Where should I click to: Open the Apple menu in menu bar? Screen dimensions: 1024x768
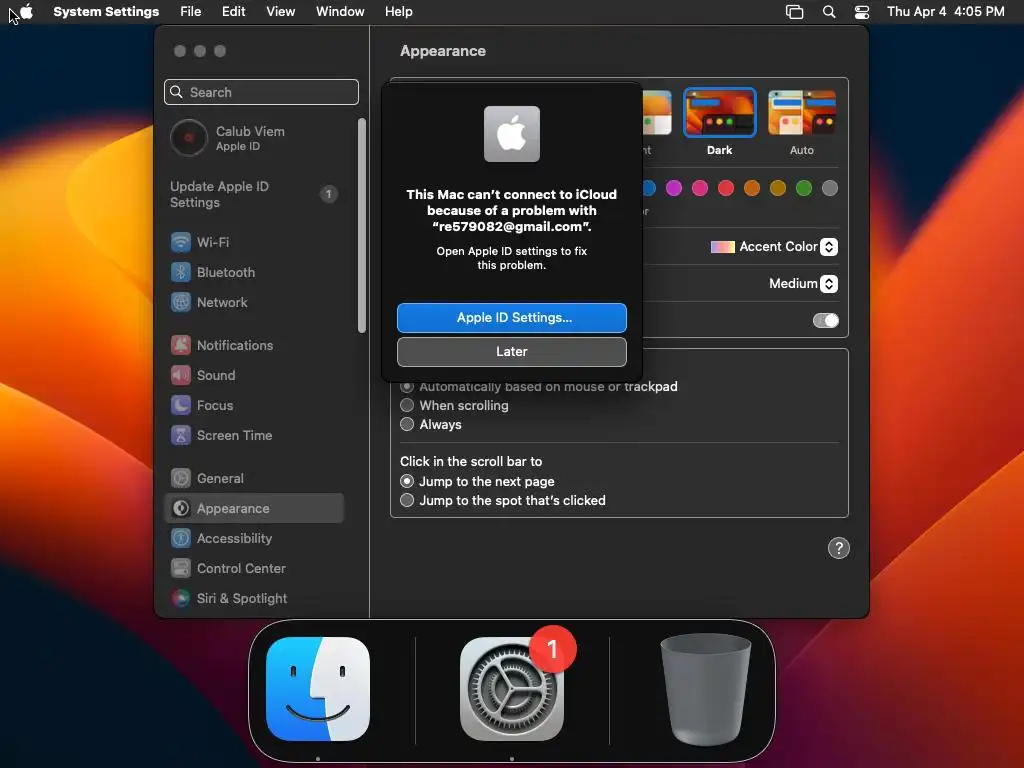pos(26,12)
